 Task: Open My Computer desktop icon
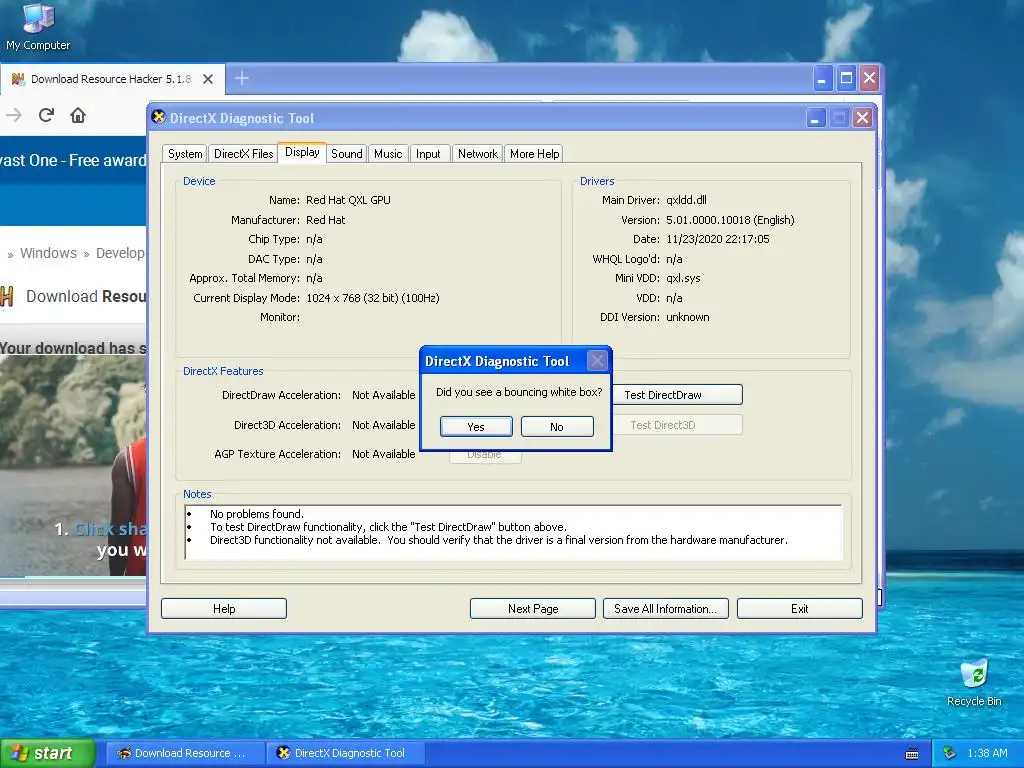(x=38, y=26)
